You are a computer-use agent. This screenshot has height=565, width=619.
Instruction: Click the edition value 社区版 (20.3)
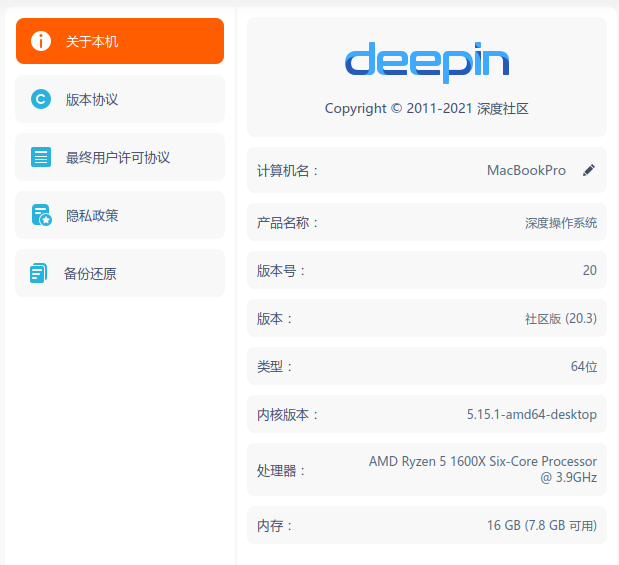[x=561, y=319]
